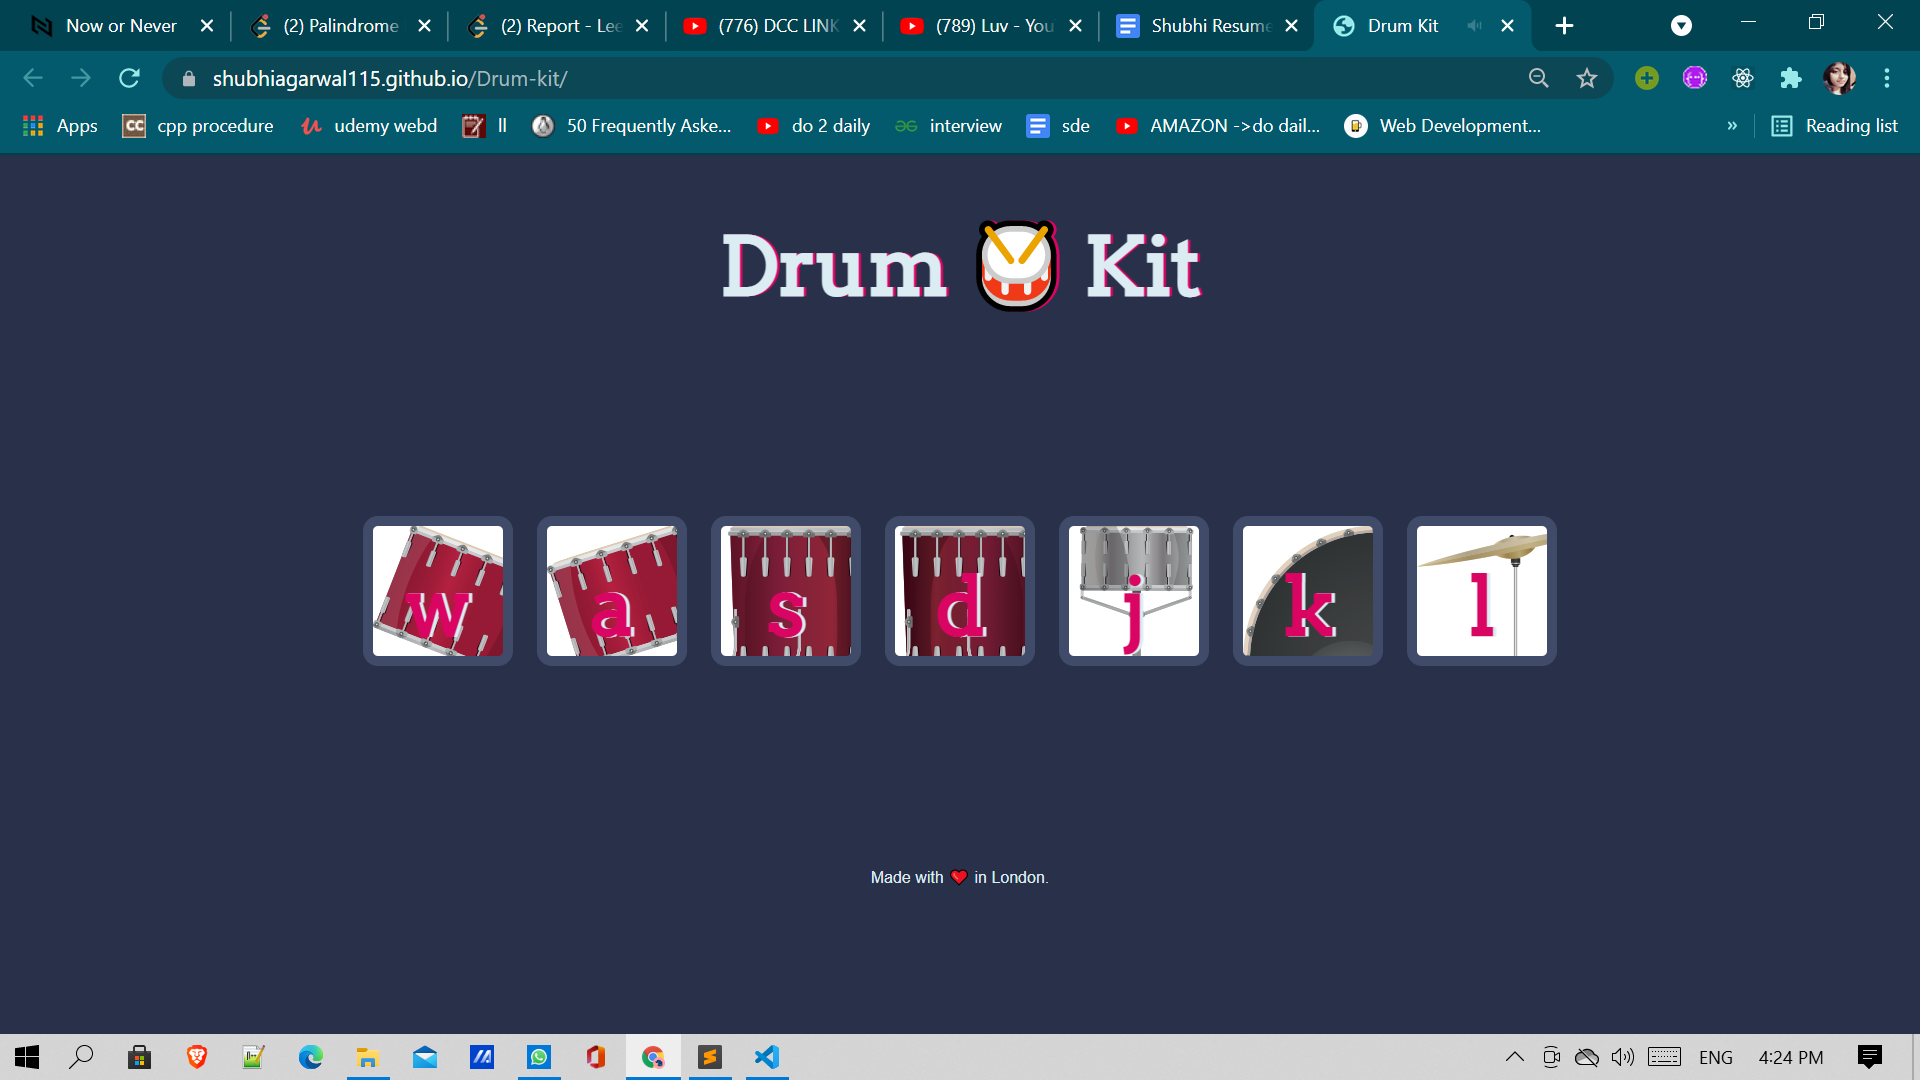
Task: Open the notification center icon
Action: (x=1869, y=1057)
